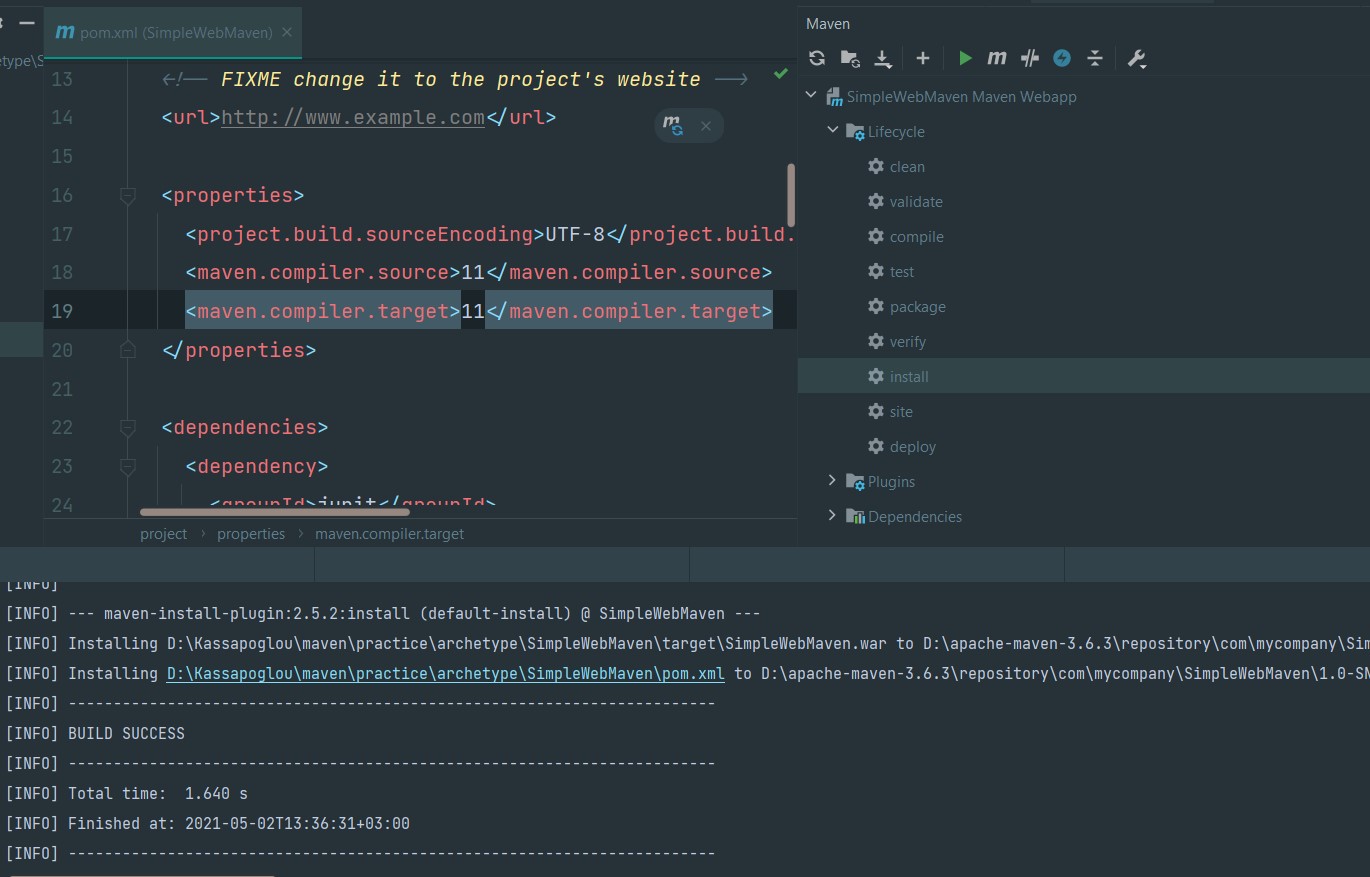Select the site lifecycle goal
Viewport: 1370px width, 877px height.
(x=901, y=412)
